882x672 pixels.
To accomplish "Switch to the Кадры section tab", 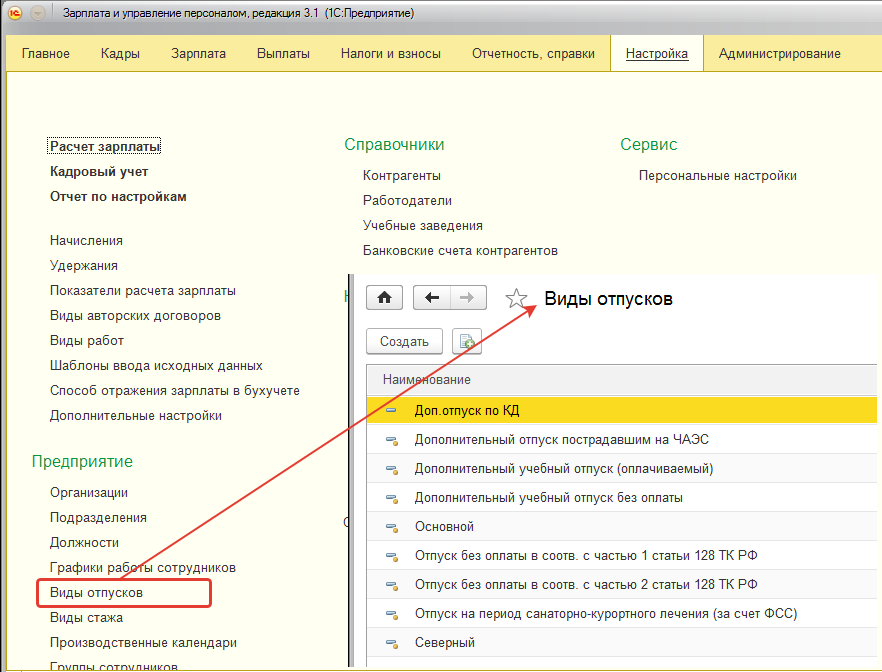I will click(x=120, y=54).
